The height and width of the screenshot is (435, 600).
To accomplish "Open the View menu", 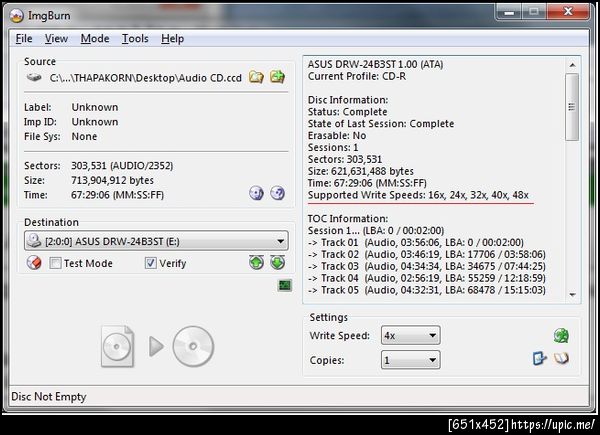I will coord(56,39).
